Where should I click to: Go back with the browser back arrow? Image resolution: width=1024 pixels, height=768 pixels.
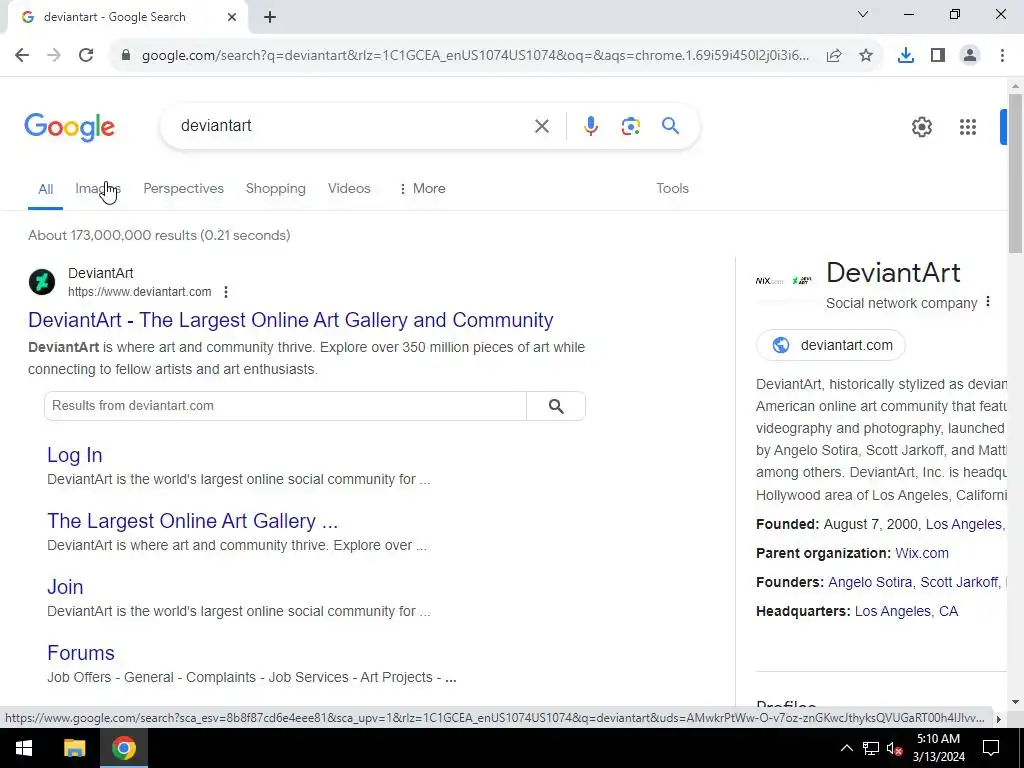(x=22, y=55)
